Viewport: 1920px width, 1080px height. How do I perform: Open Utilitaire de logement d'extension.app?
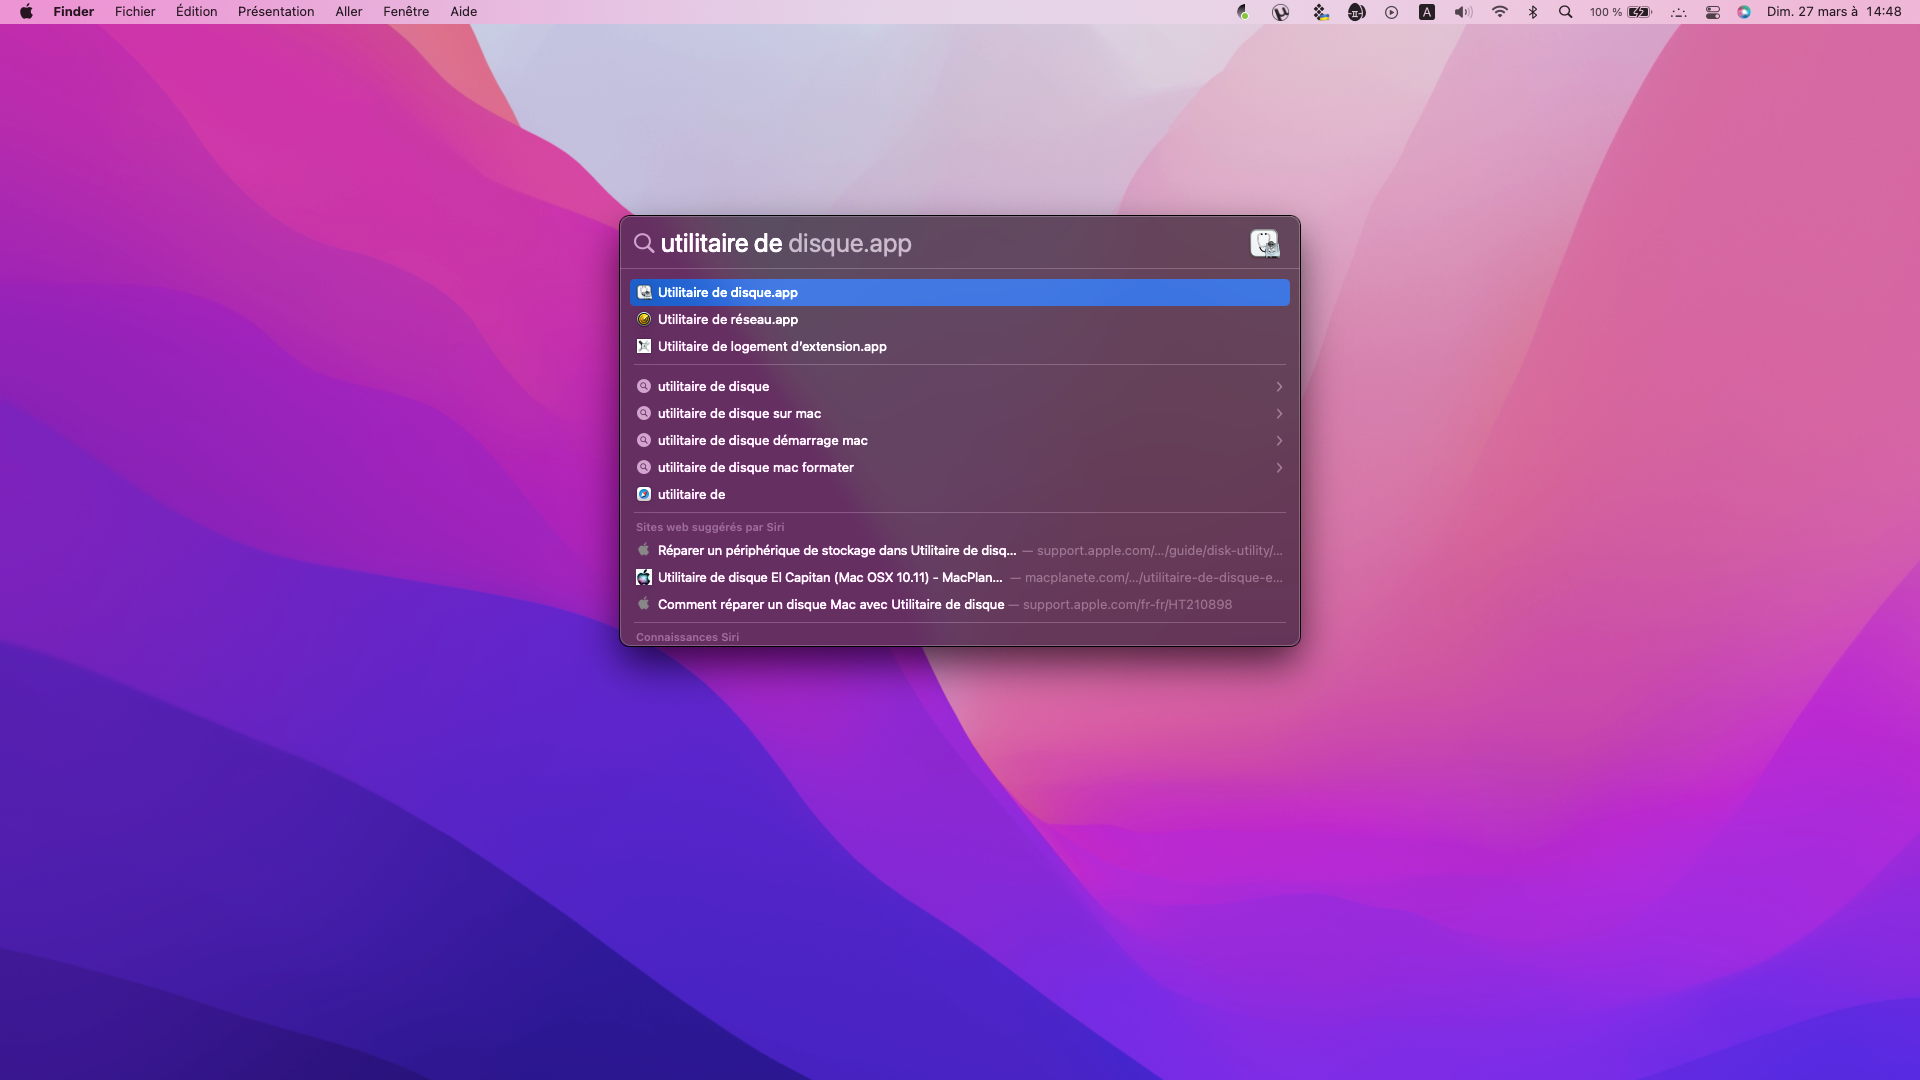click(x=771, y=346)
